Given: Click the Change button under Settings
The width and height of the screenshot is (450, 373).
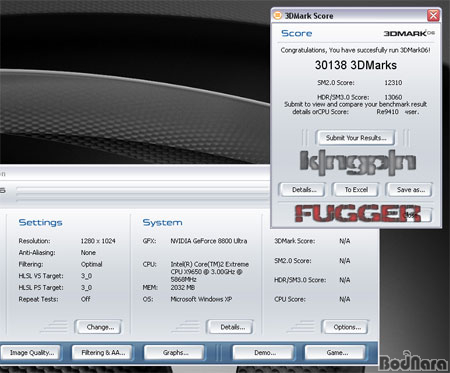Looking at the screenshot, I should point(100,327).
